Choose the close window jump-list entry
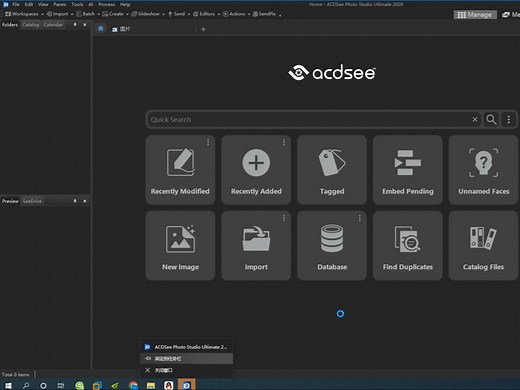 [186, 370]
